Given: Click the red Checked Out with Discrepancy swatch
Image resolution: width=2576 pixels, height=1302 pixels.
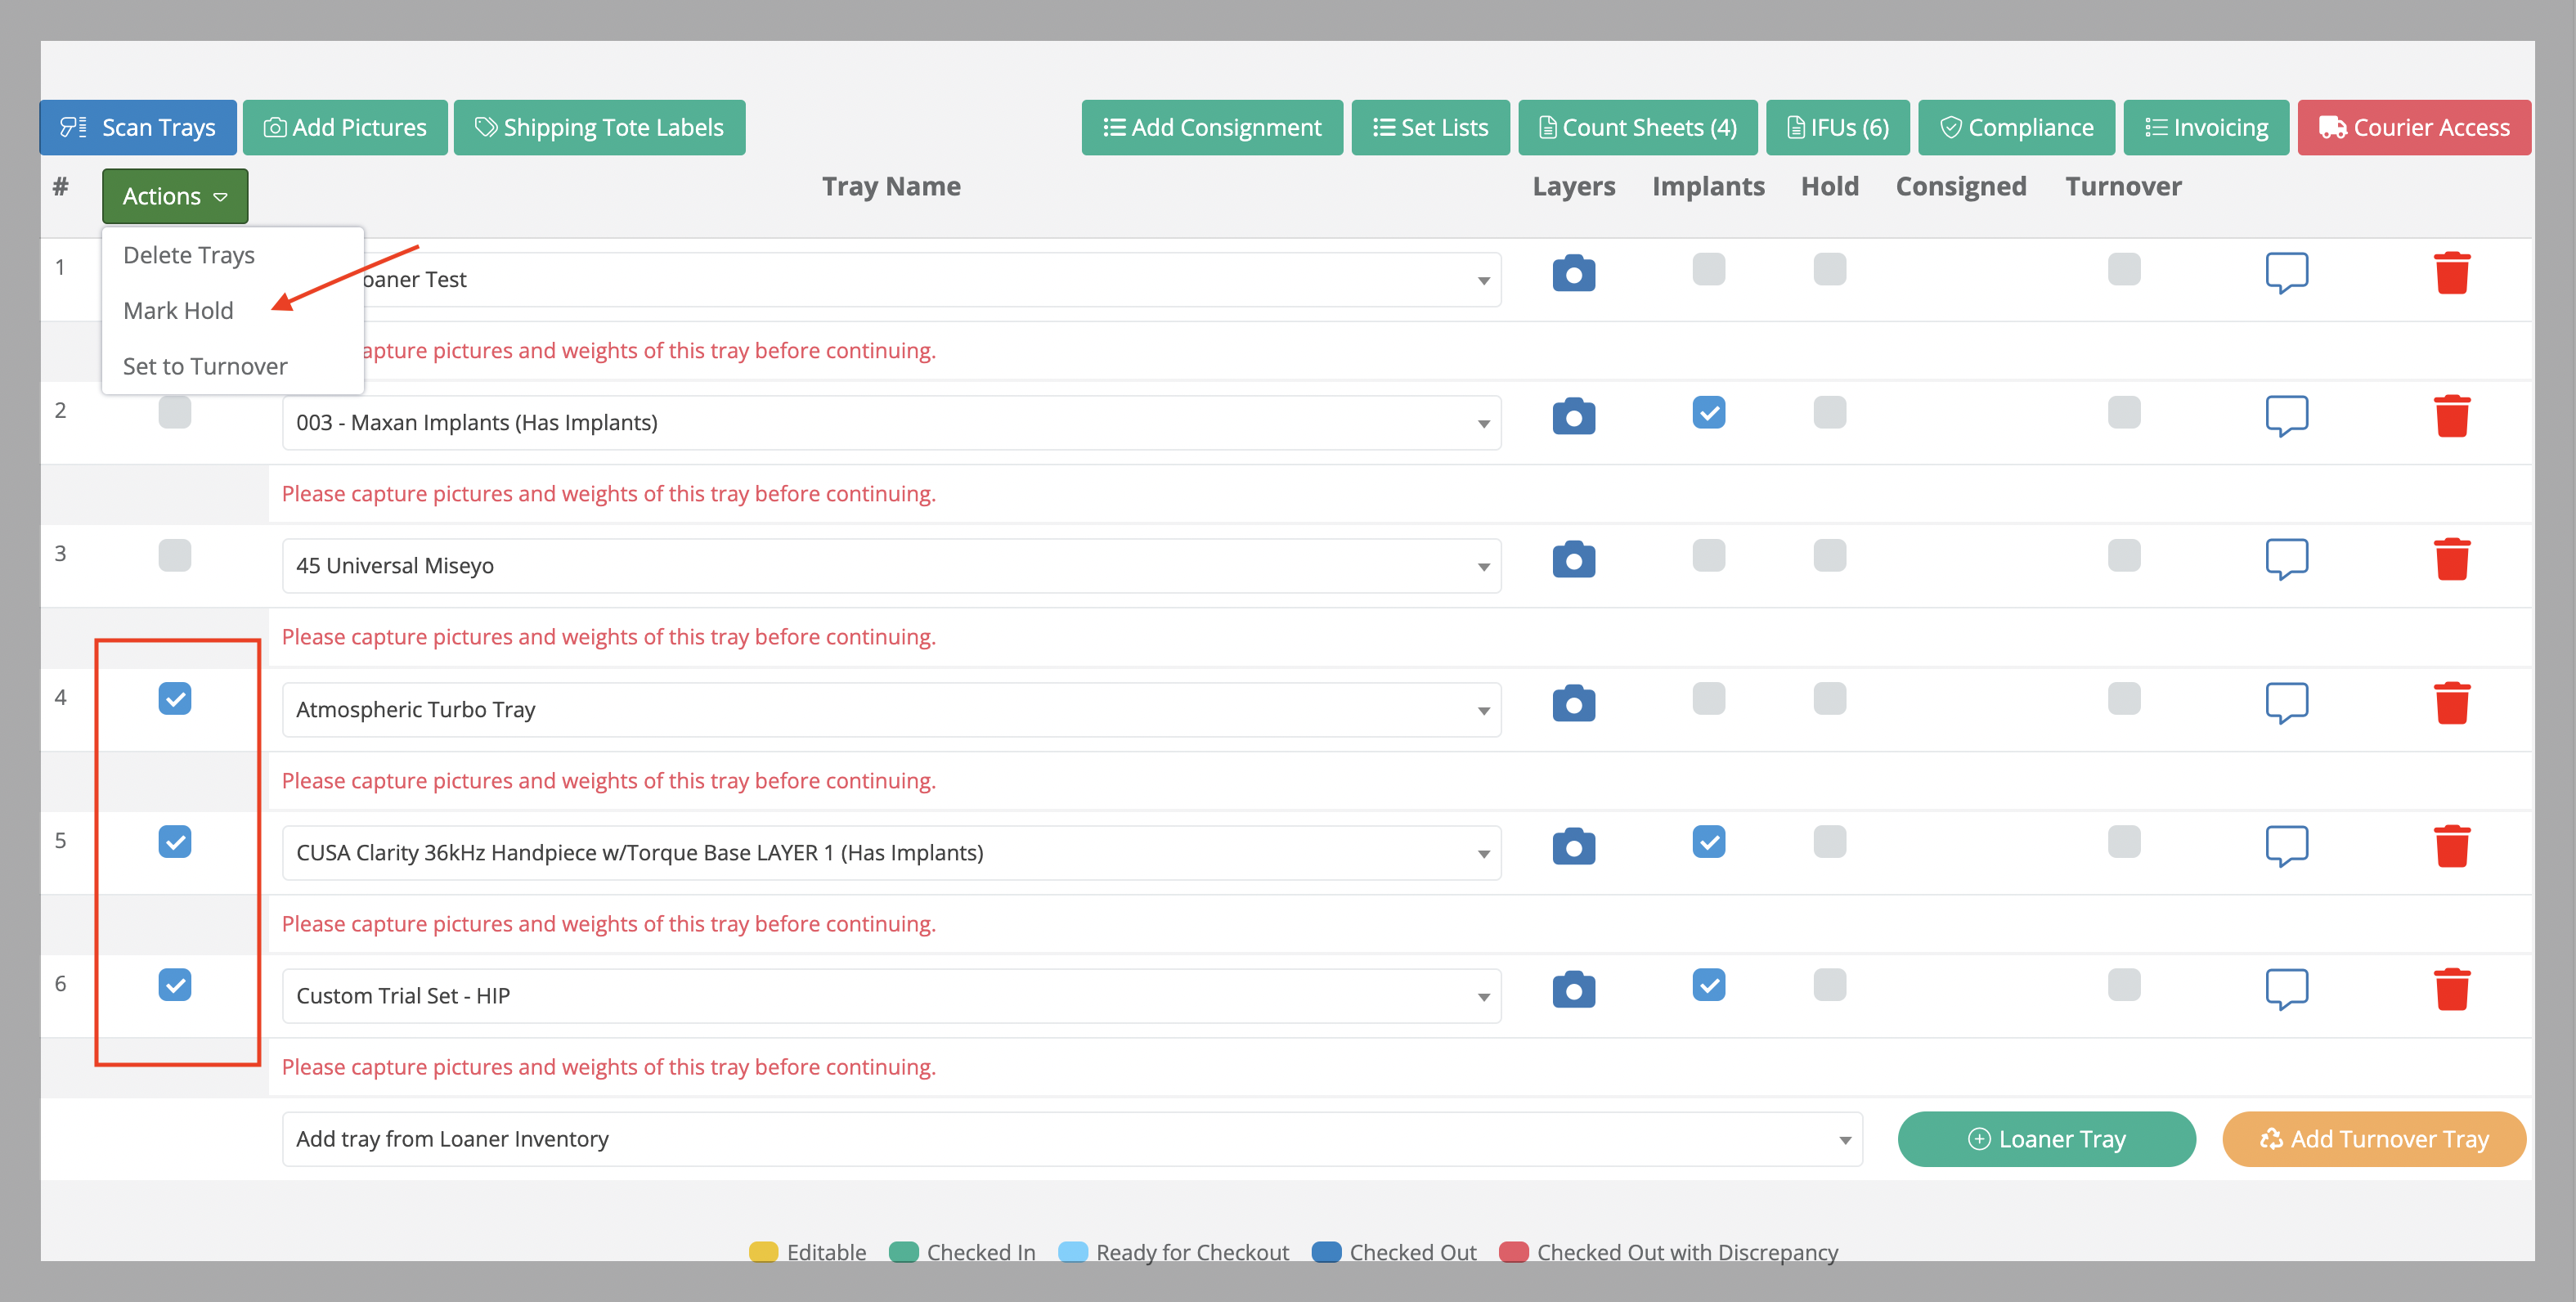Looking at the screenshot, I should coord(1513,1251).
